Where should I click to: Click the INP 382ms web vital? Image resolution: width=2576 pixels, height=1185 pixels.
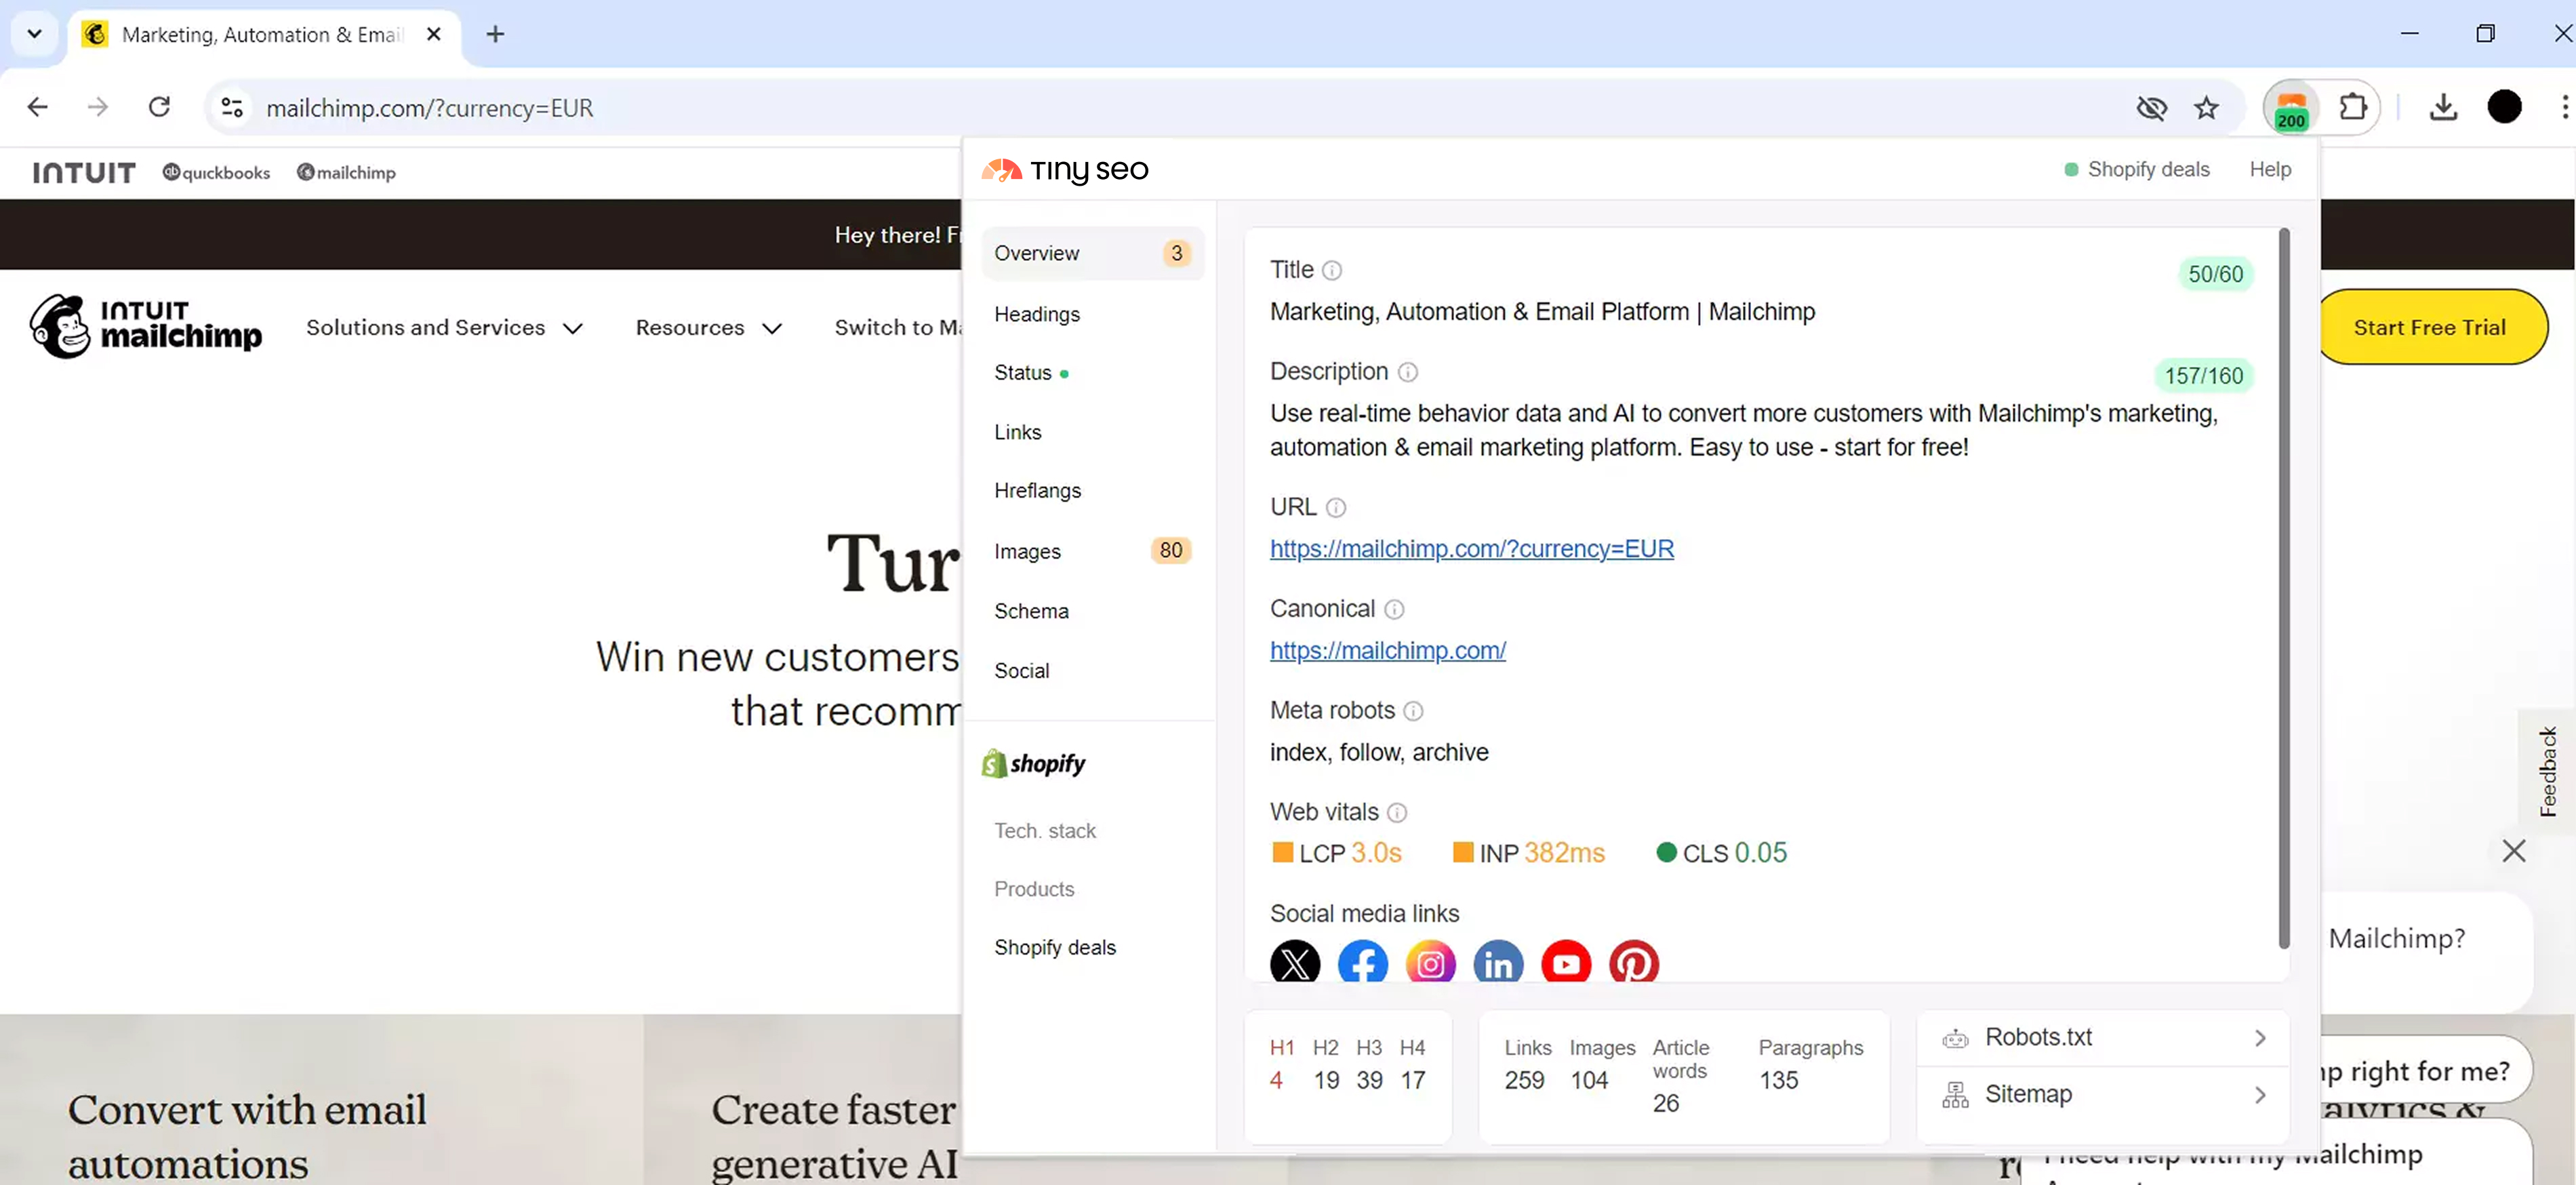point(1529,853)
